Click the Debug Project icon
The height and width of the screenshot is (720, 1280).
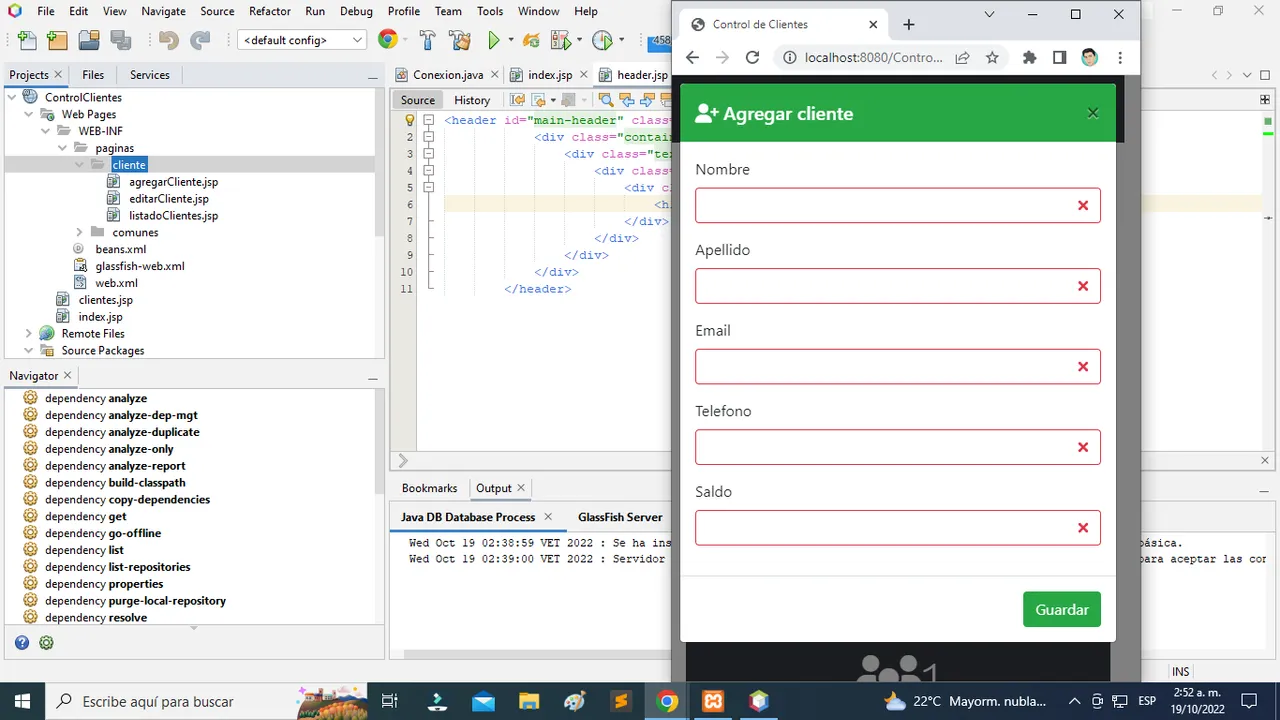(x=560, y=40)
